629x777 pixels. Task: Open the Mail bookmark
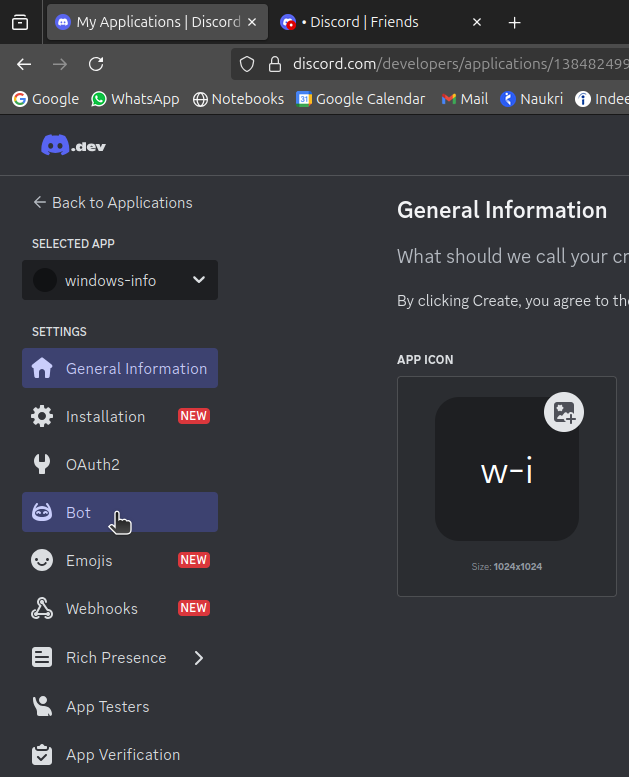[464, 99]
